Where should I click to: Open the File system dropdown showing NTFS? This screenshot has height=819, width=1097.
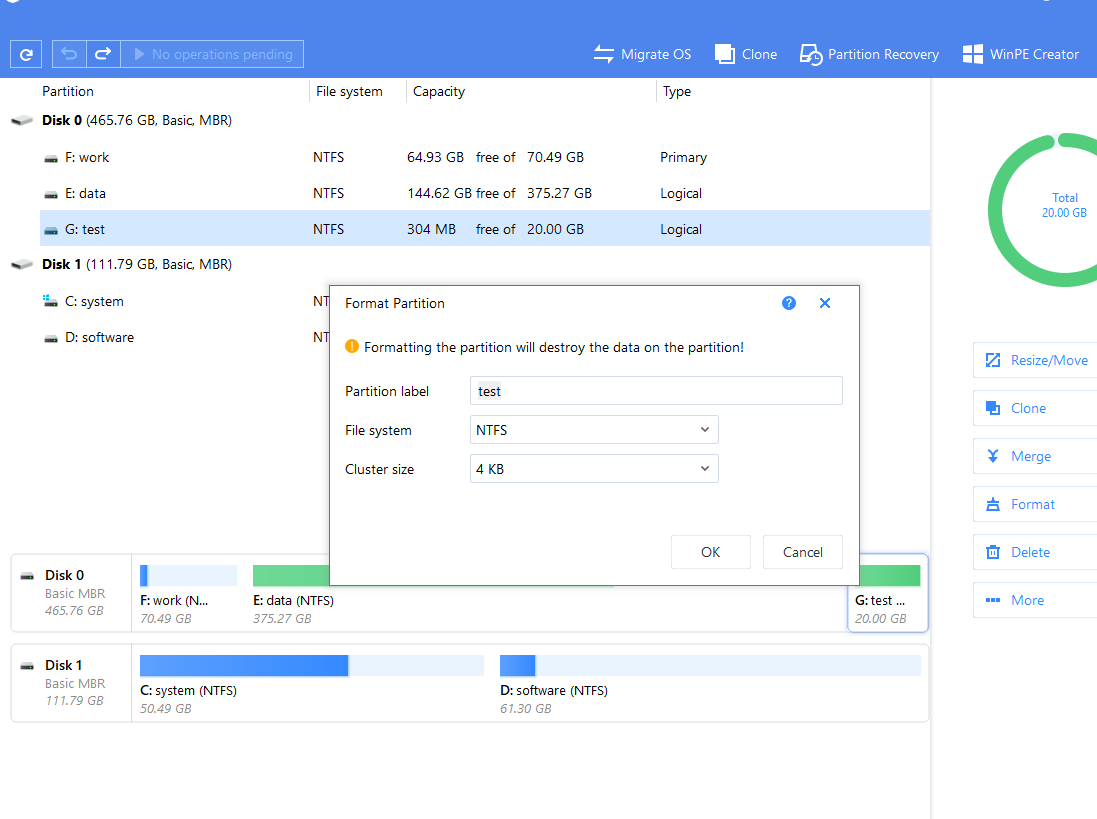click(594, 430)
